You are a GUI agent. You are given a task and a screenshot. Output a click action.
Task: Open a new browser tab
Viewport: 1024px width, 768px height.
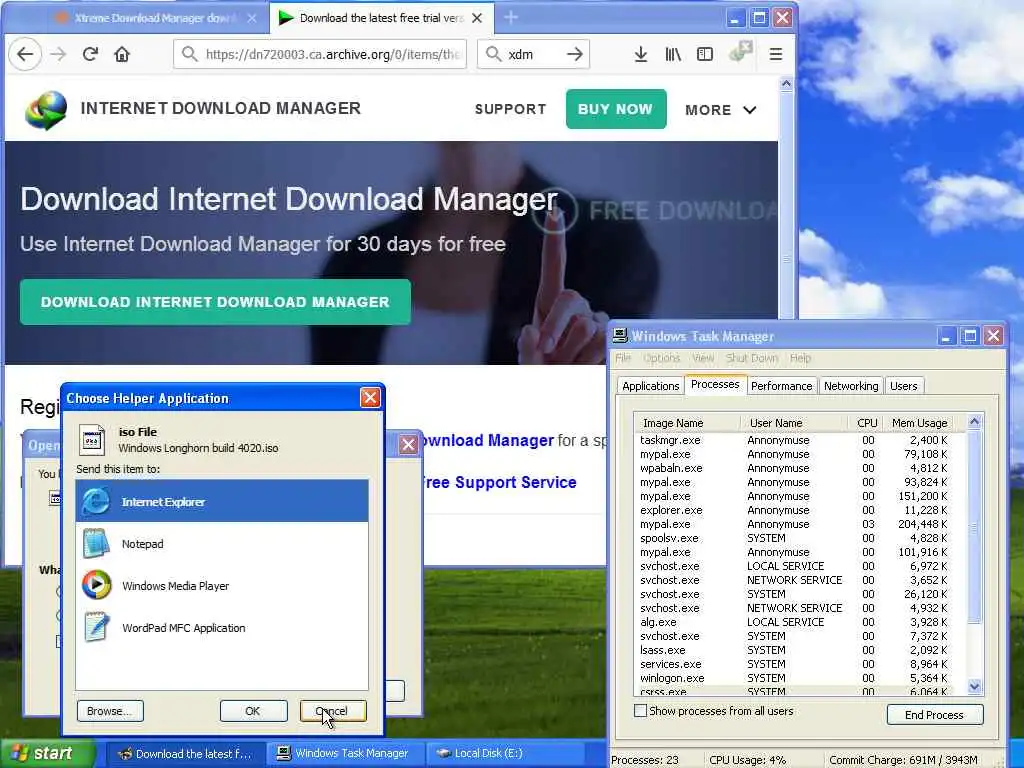(511, 18)
